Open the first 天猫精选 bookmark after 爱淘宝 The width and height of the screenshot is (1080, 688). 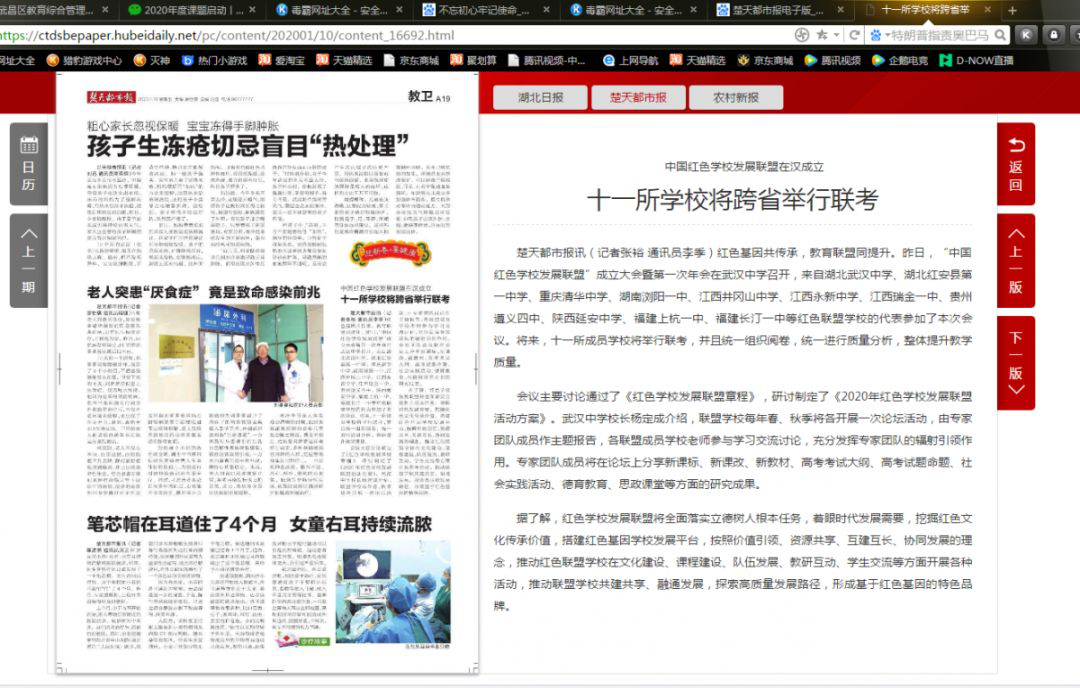(x=344, y=60)
